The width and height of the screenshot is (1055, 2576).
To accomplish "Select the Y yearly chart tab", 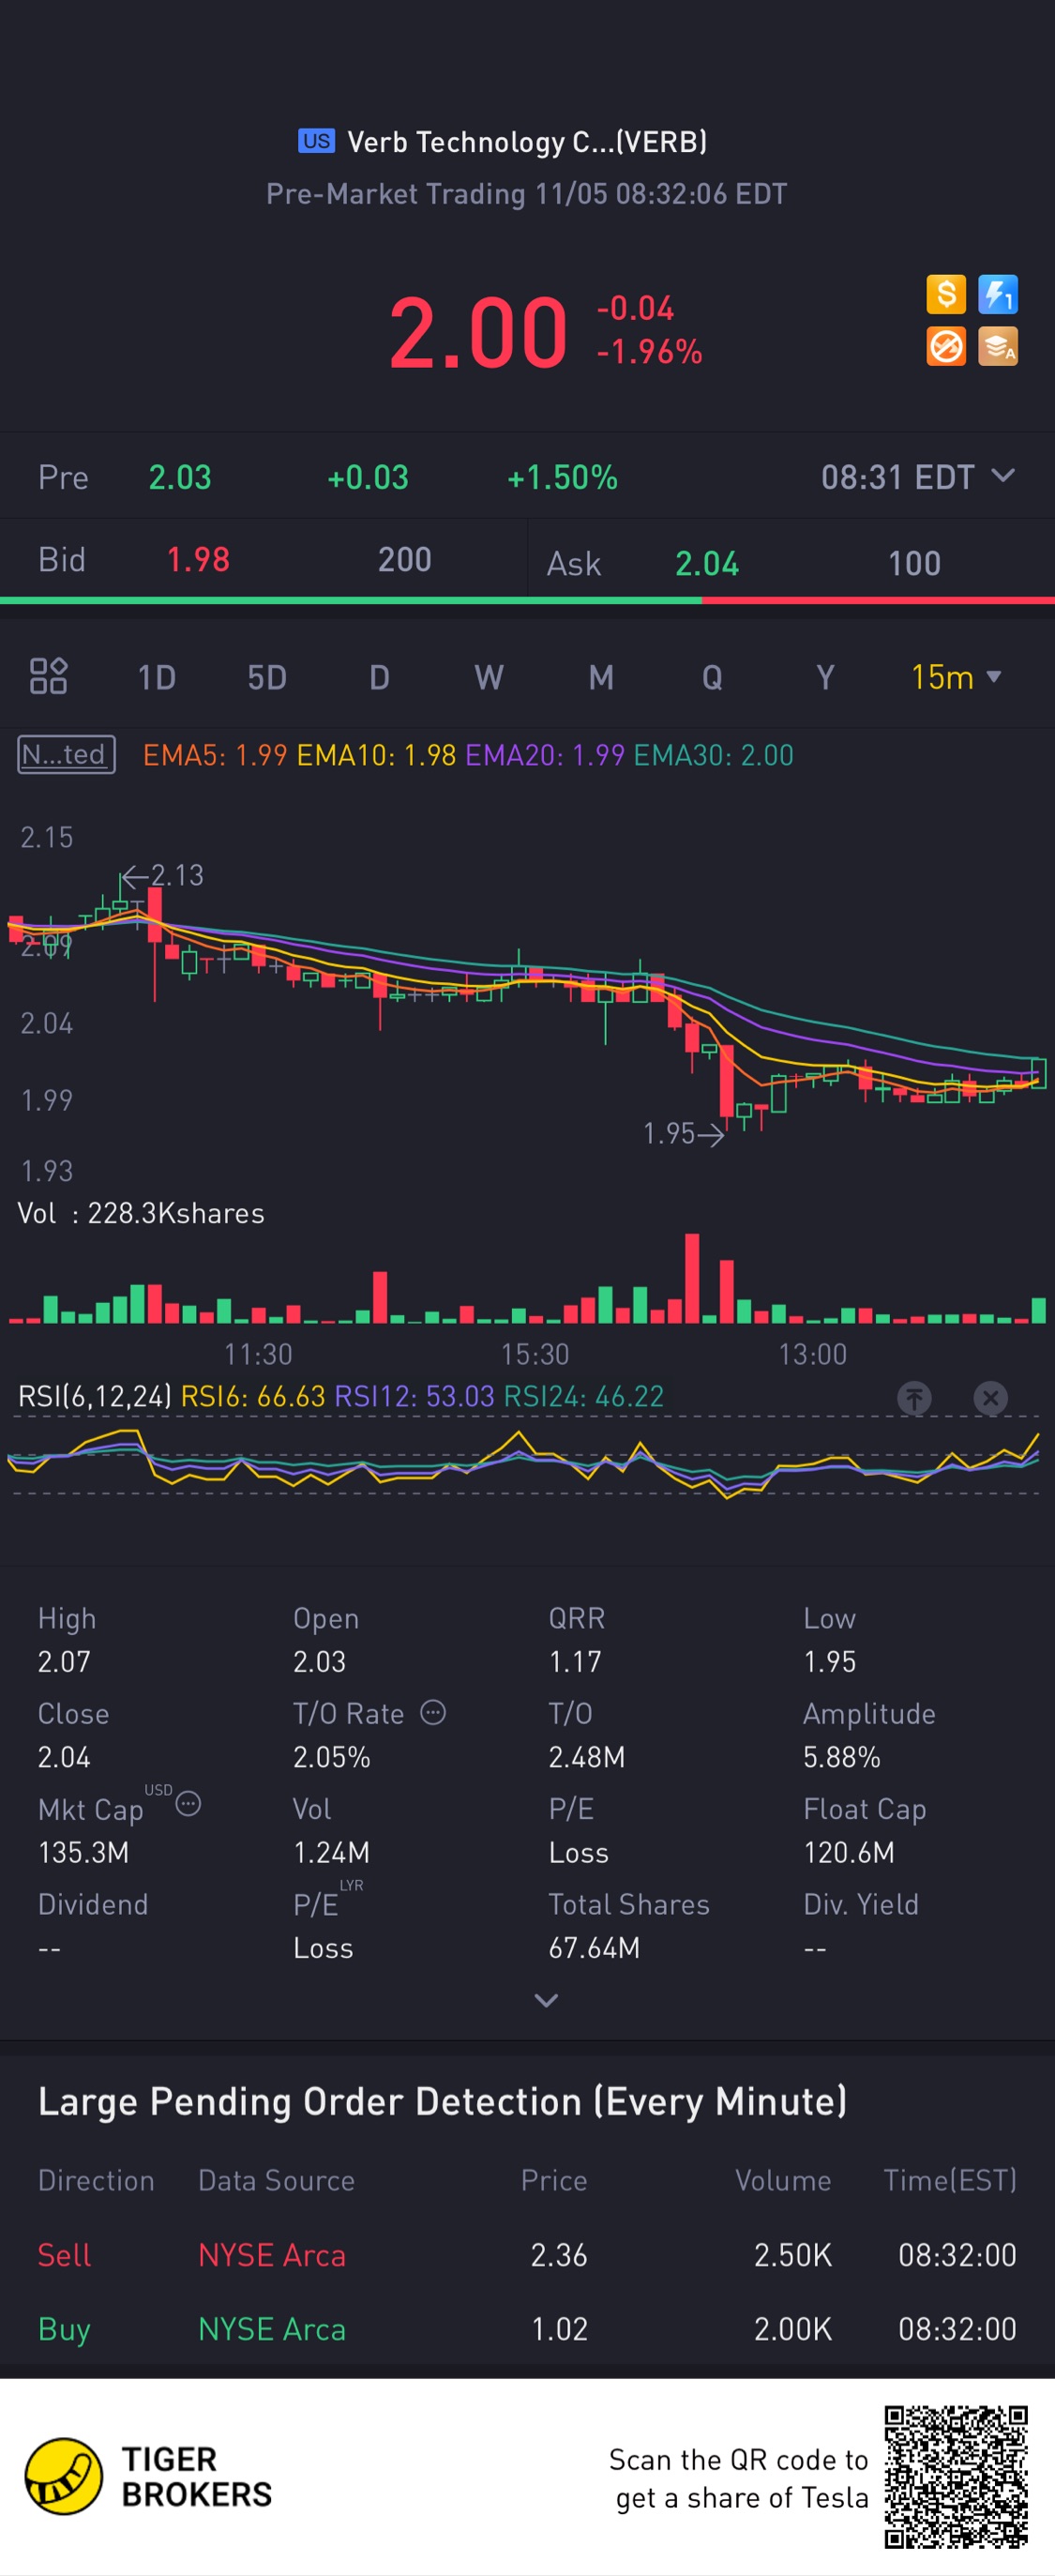I will (825, 677).
